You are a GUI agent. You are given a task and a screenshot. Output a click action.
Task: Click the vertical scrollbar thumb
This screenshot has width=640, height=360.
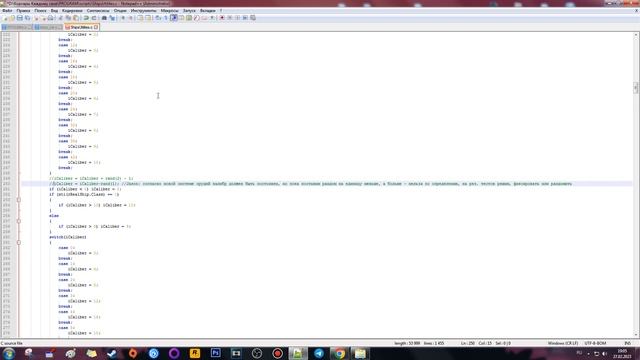click(636, 88)
